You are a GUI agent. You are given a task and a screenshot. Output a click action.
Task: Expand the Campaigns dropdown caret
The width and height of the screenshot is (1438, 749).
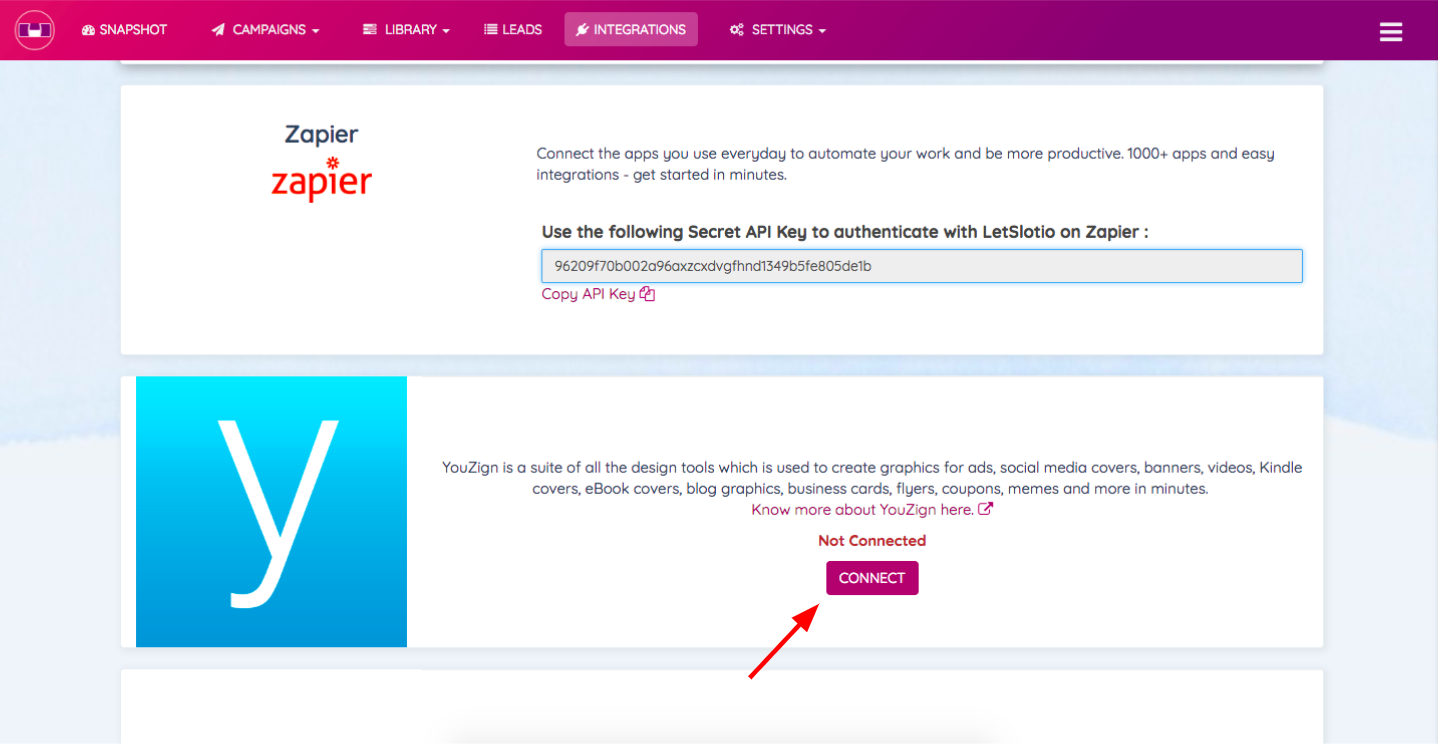pos(316,31)
